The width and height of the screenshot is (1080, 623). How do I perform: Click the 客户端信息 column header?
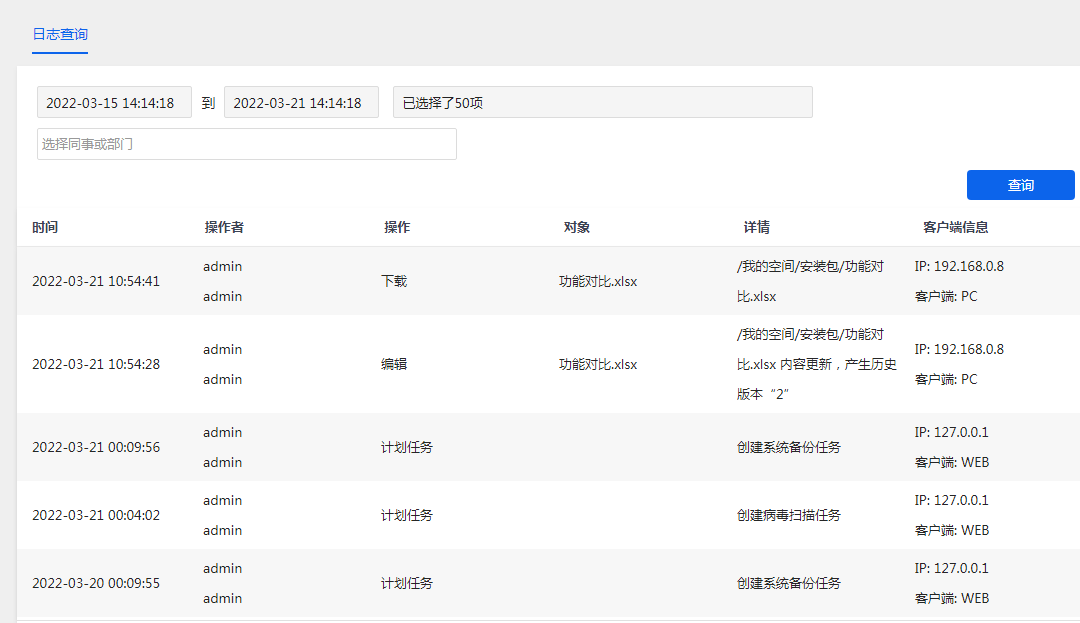point(955,227)
